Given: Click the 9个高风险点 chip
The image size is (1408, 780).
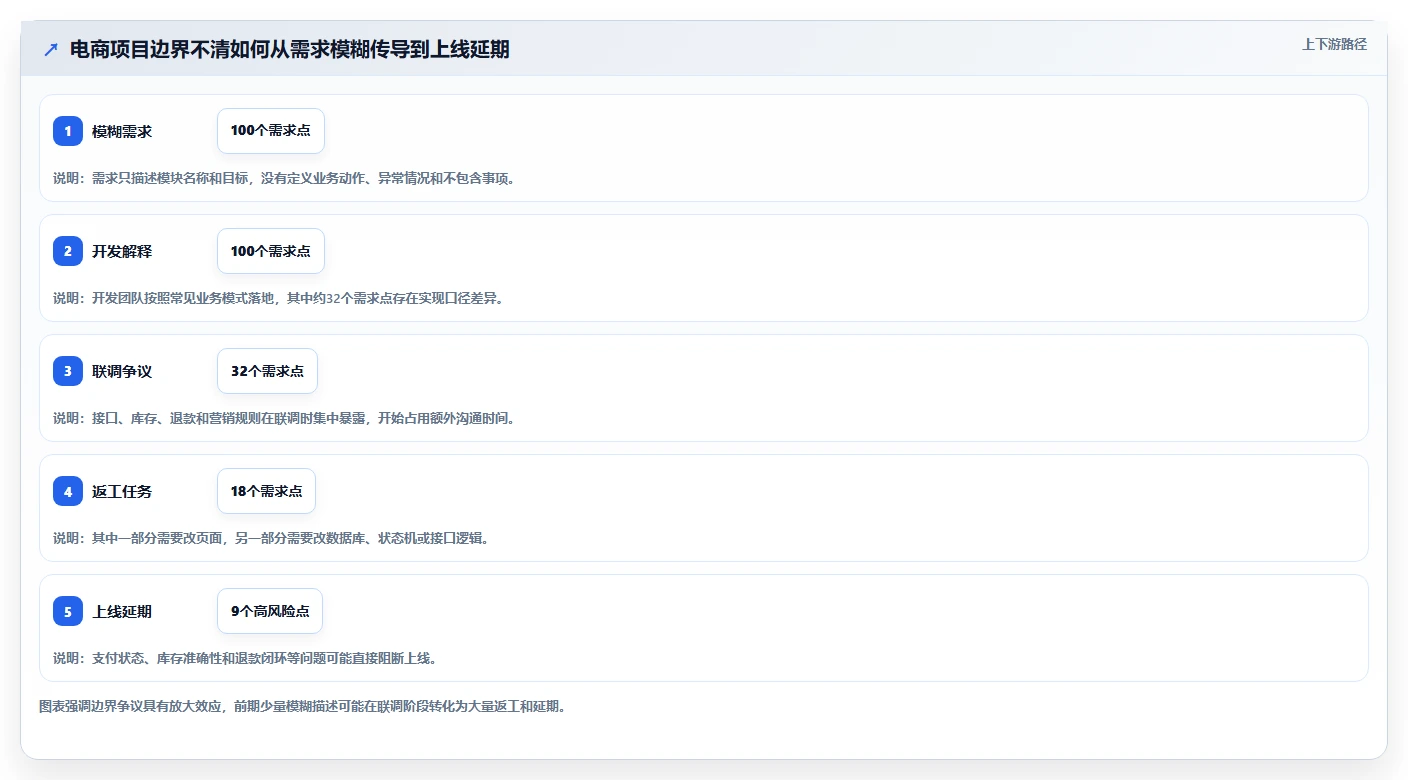Looking at the screenshot, I should (x=270, y=611).
